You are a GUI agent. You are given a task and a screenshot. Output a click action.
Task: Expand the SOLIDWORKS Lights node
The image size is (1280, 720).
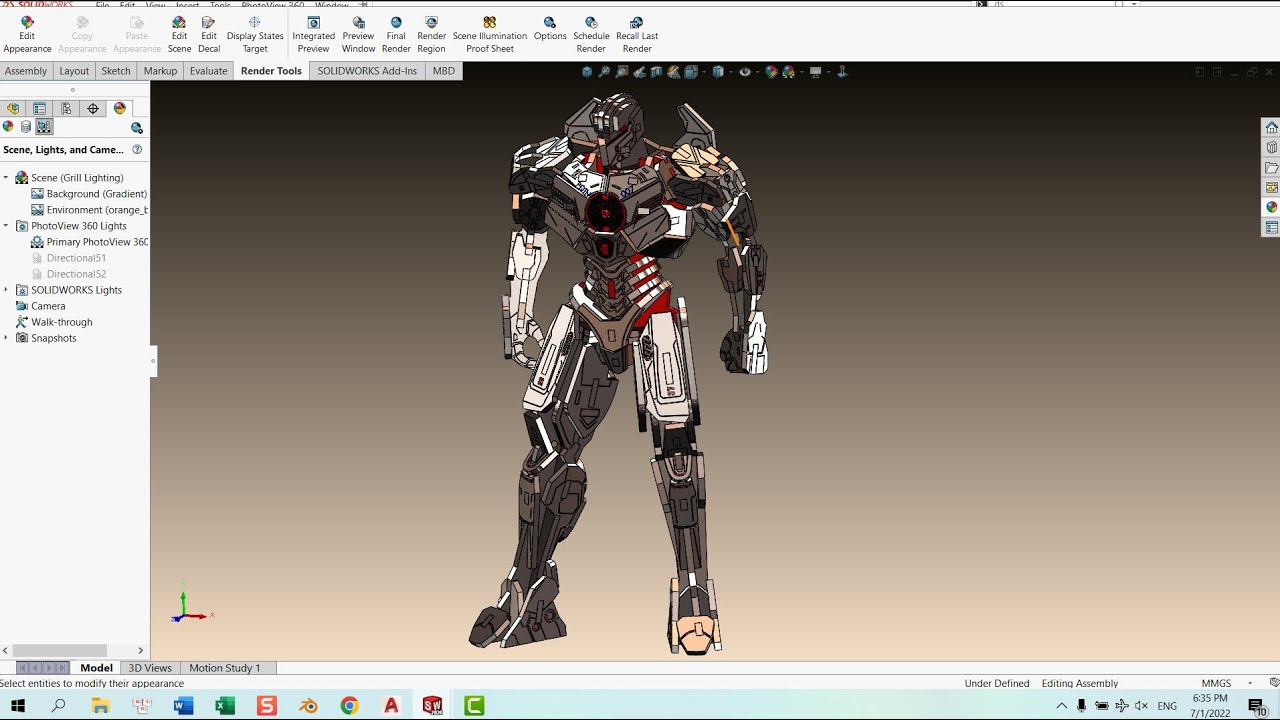tap(6, 290)
